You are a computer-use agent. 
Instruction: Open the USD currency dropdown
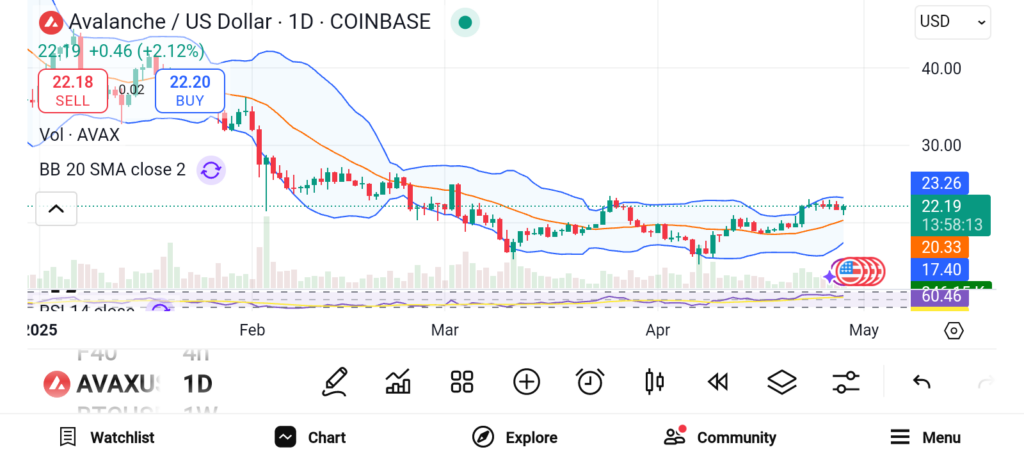click(952, 22)
